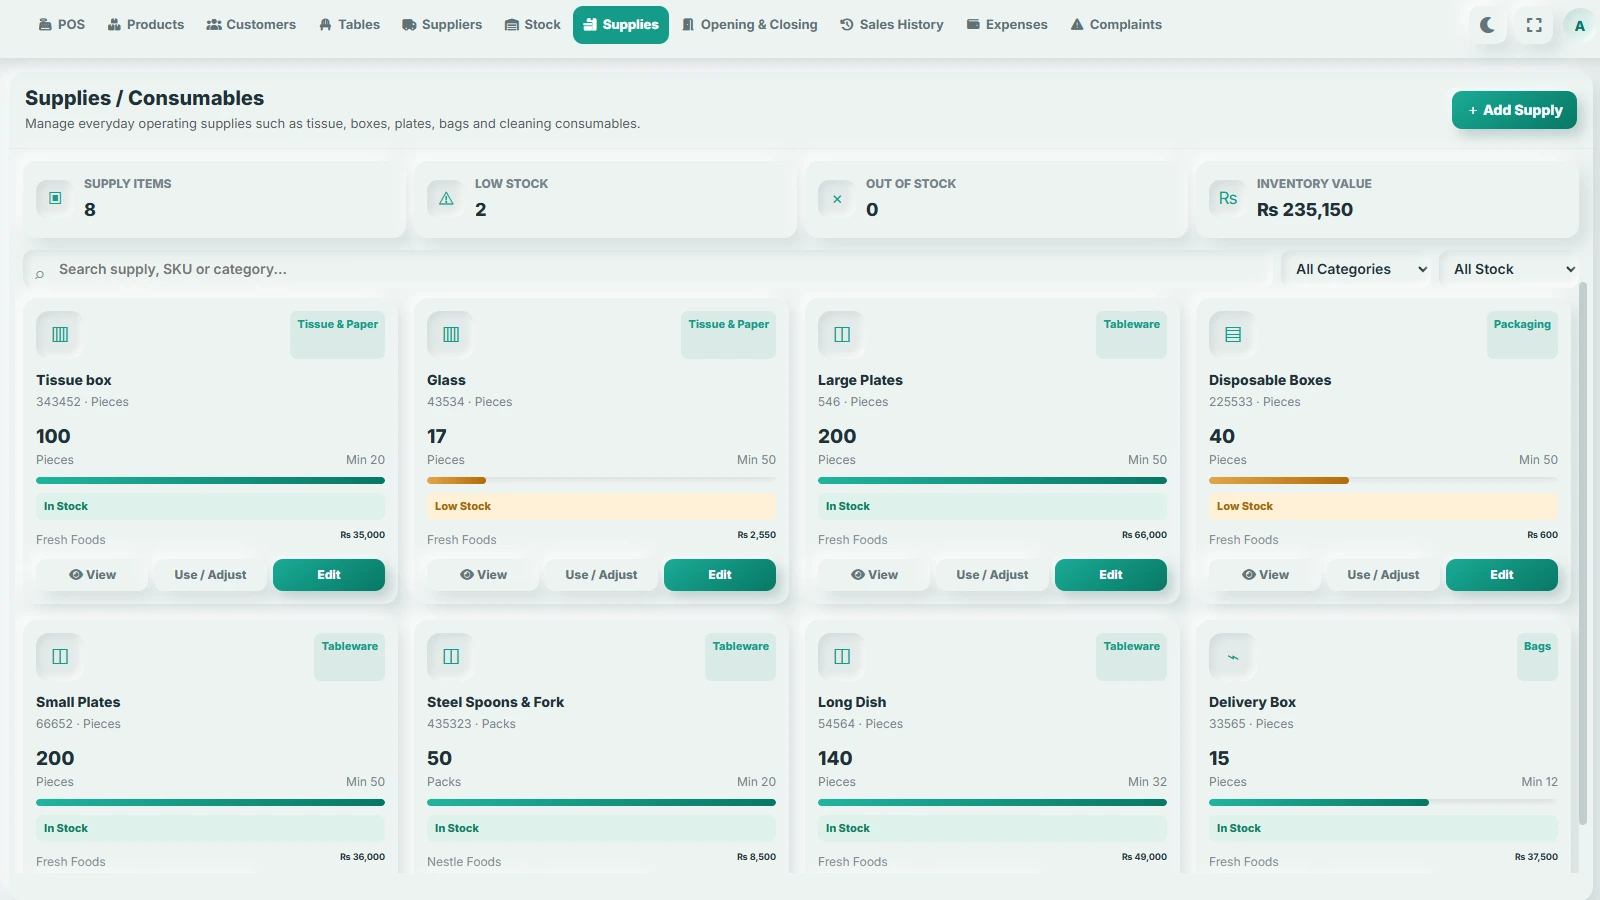Click Delivery Box card bags icon
The width and height of the screenshot is (1600, 900).
pos(1233,656)
